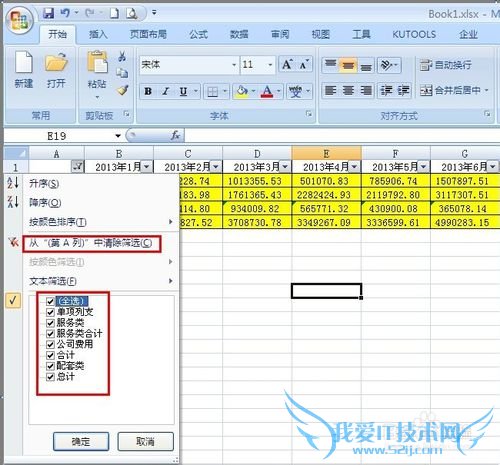Uncheck 总计 filter item
This screenshot has width=500, height=465.
click(50, 377)
